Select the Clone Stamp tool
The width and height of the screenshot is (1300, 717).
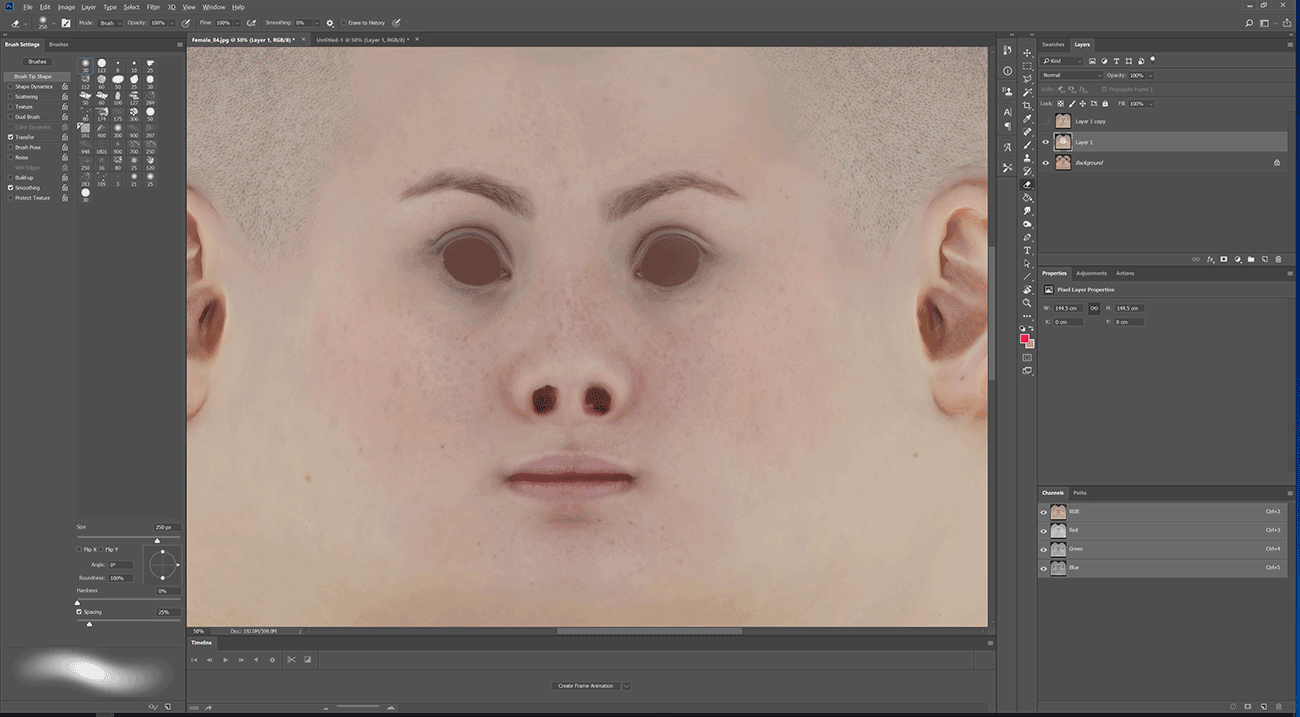click(1027, 158)
